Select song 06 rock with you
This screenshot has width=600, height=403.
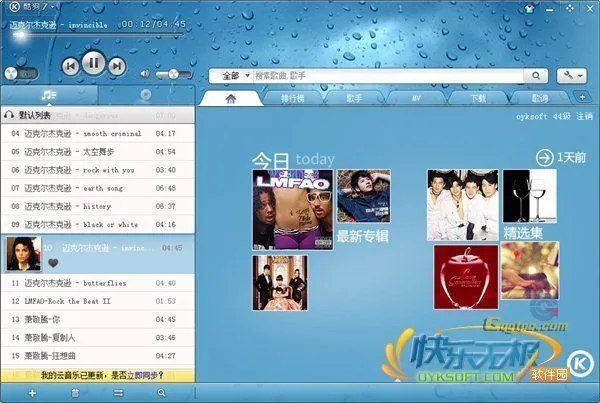coord(98,170)
